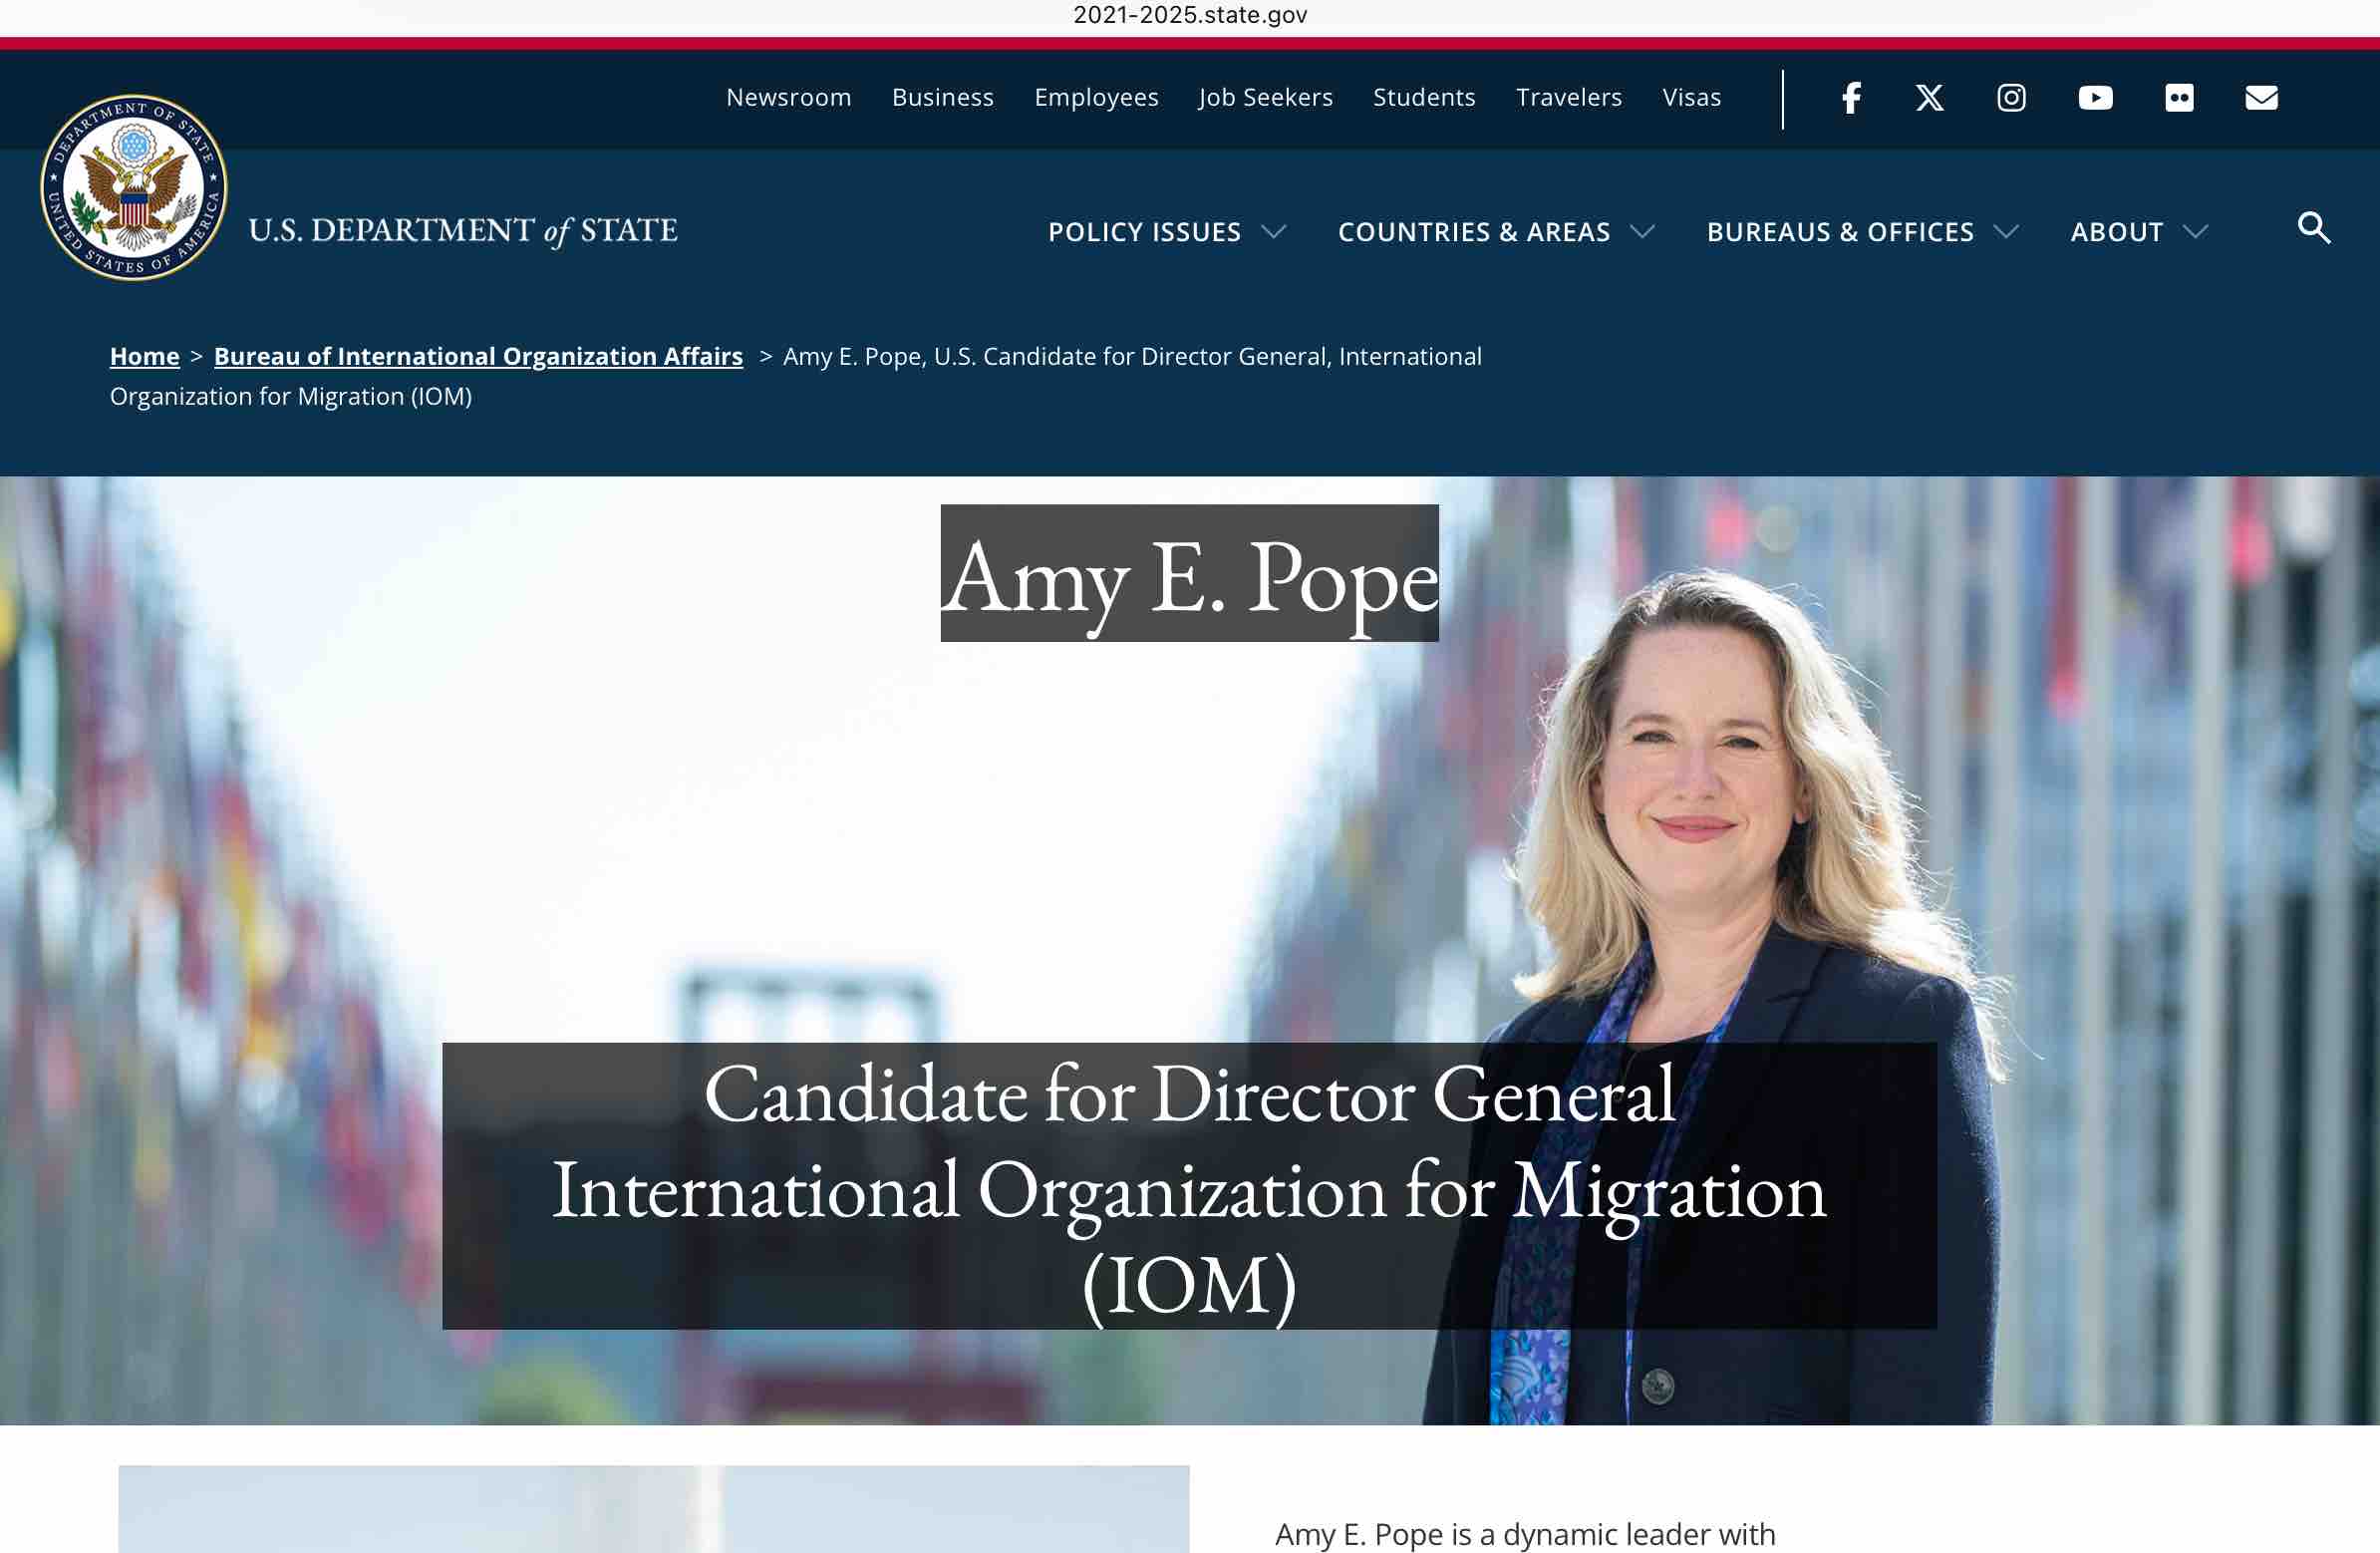Open the Flickr icon
The width and height of the screenshot is (2380, 1553).
point(2179,98)
